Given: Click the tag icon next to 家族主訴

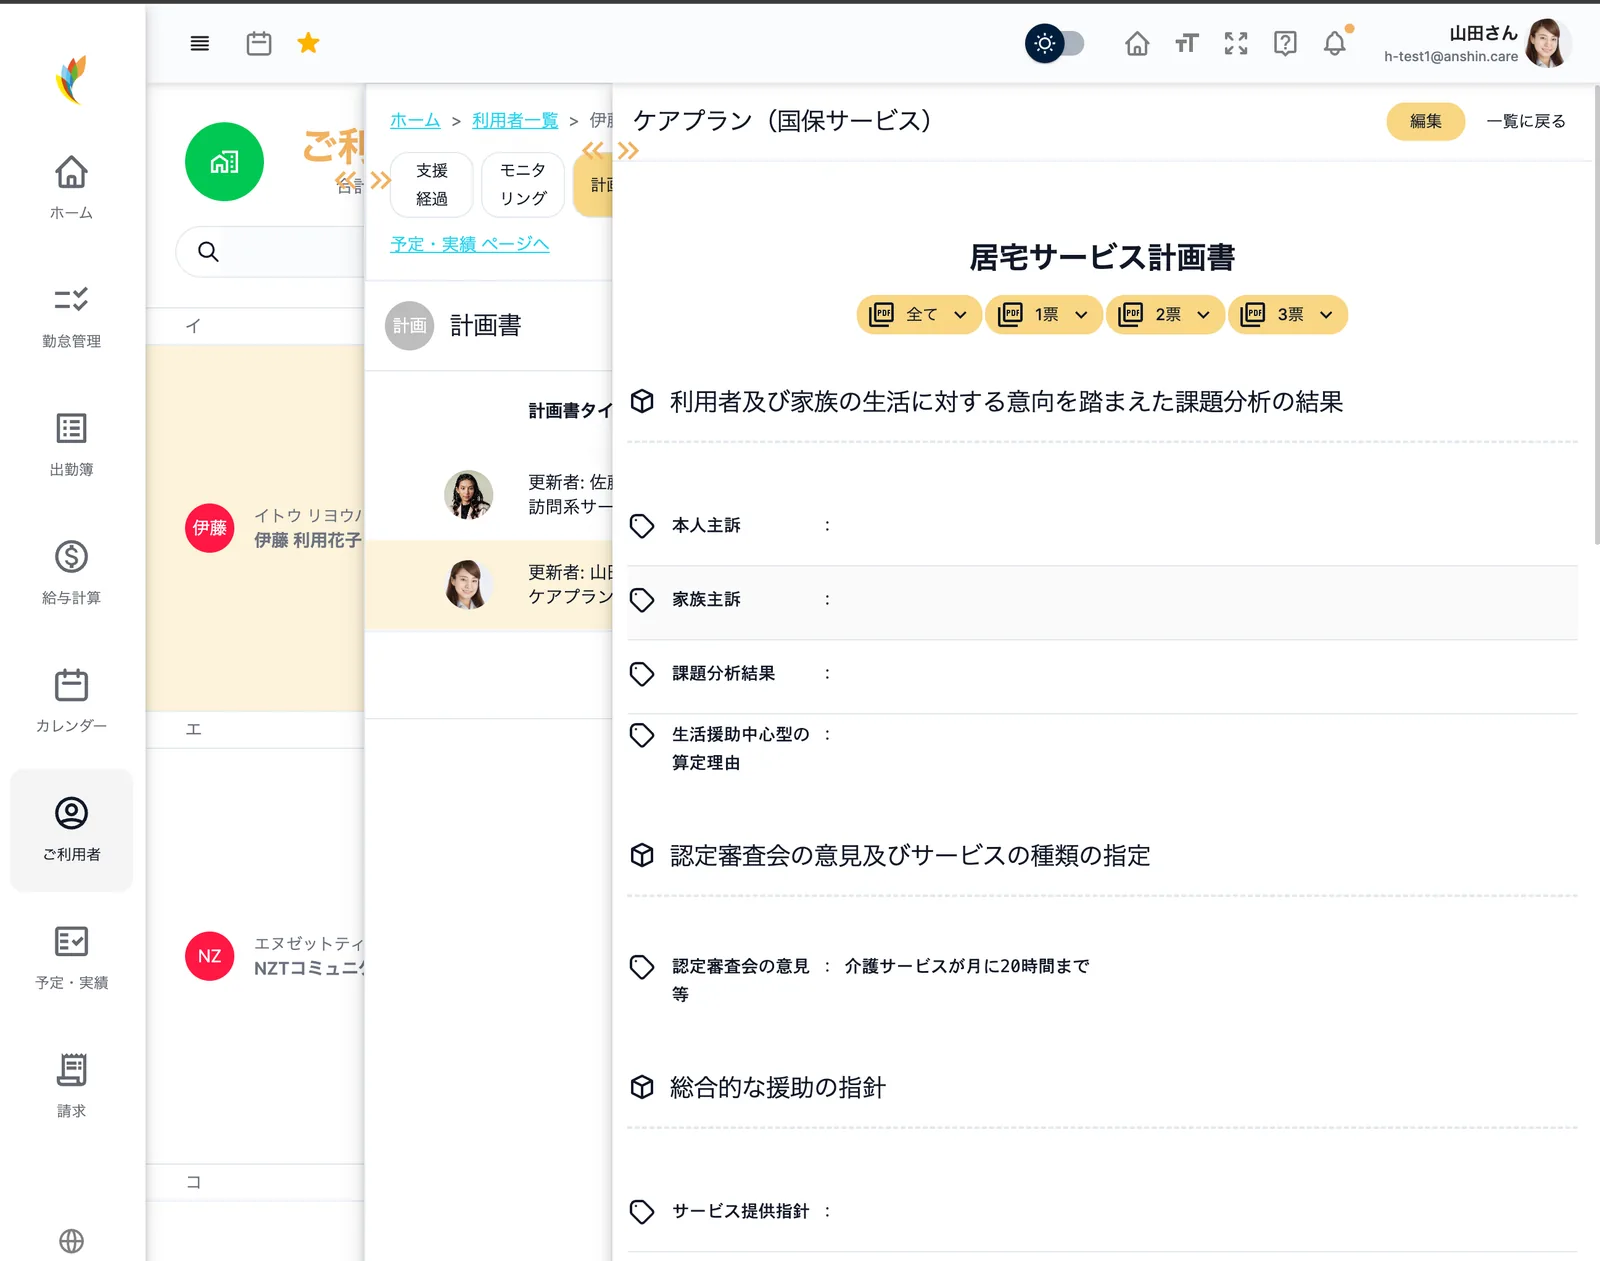Looking at the screenshot, I should pos(642,600).
